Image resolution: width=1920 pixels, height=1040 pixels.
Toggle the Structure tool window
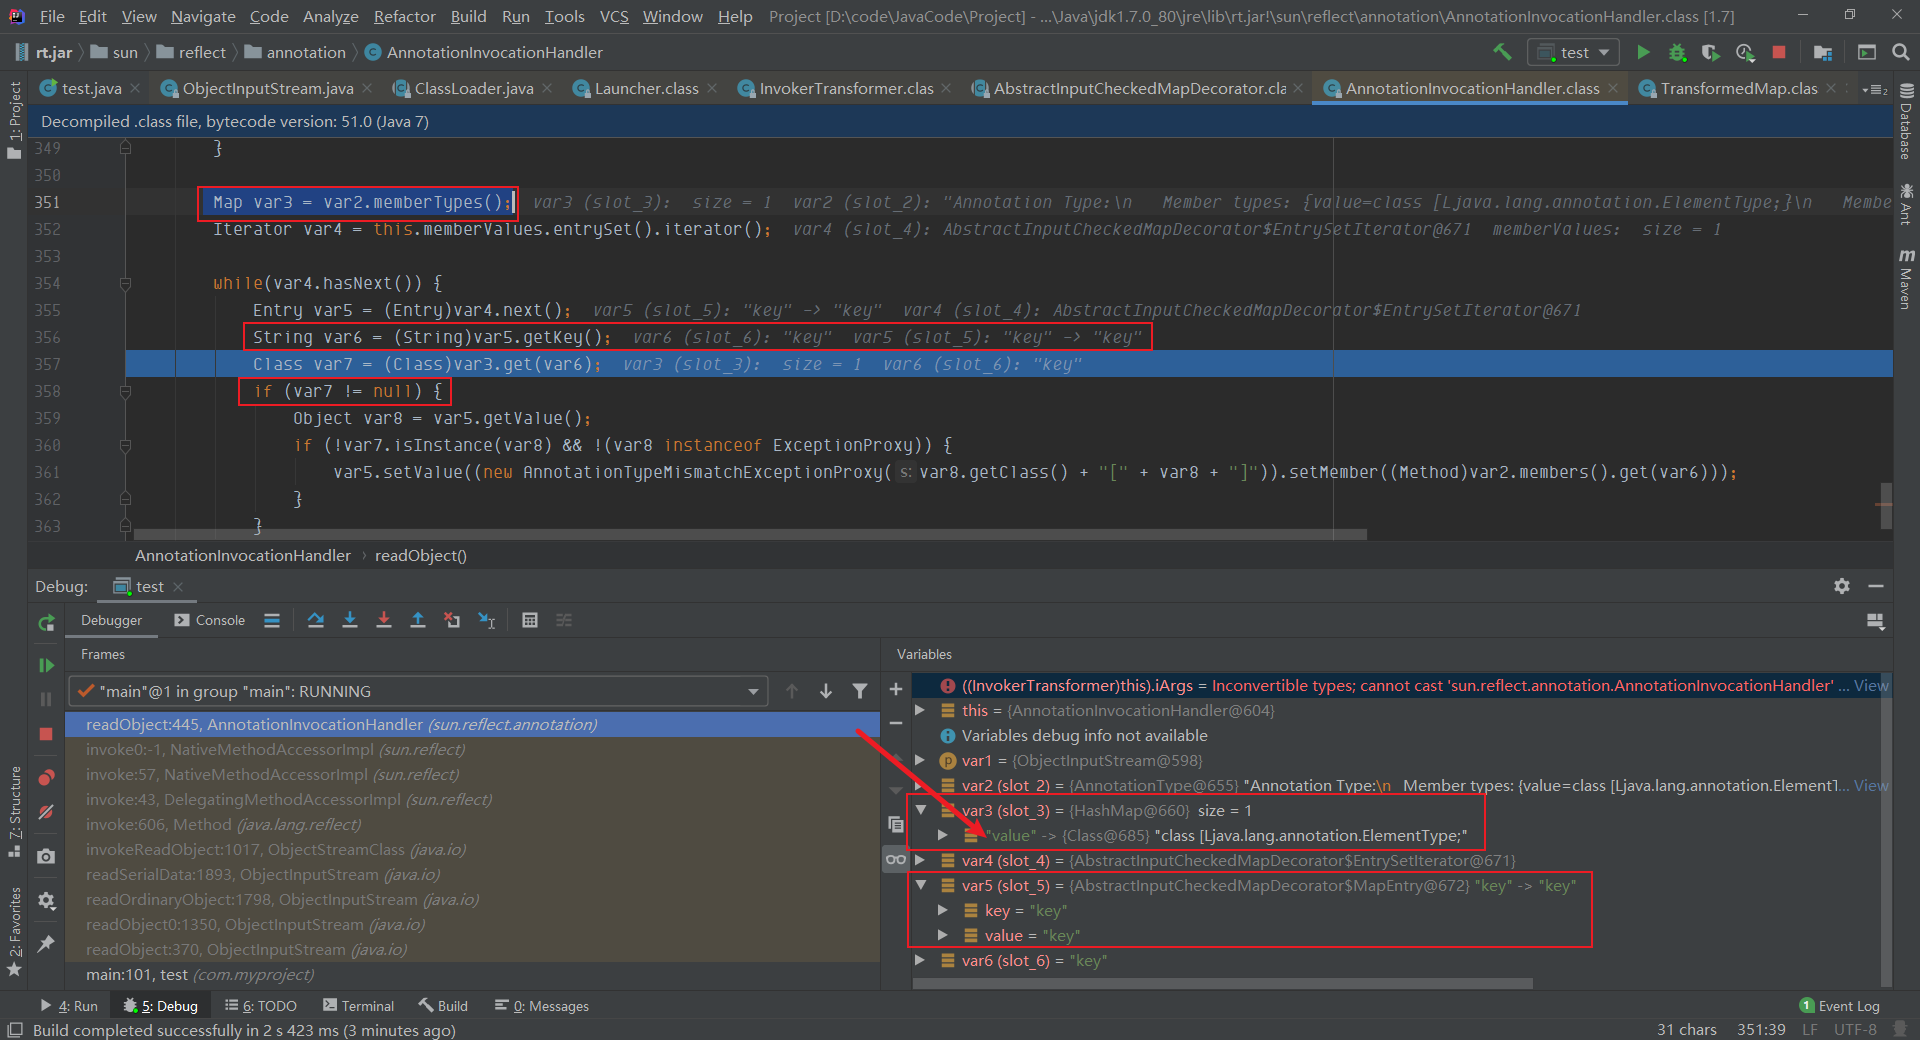point(14,812)
